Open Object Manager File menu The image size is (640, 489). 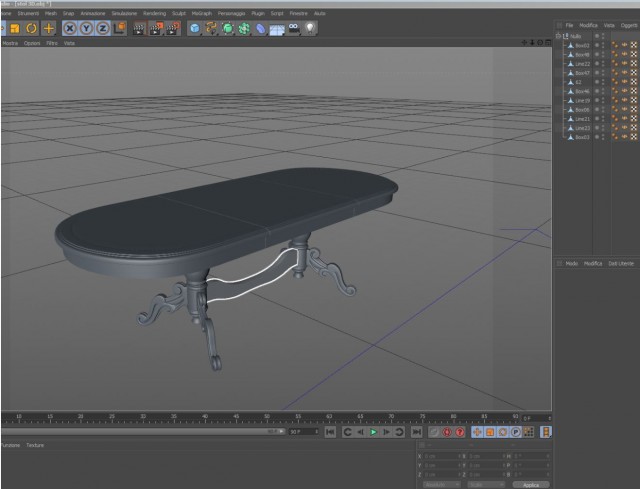[569, 25]
